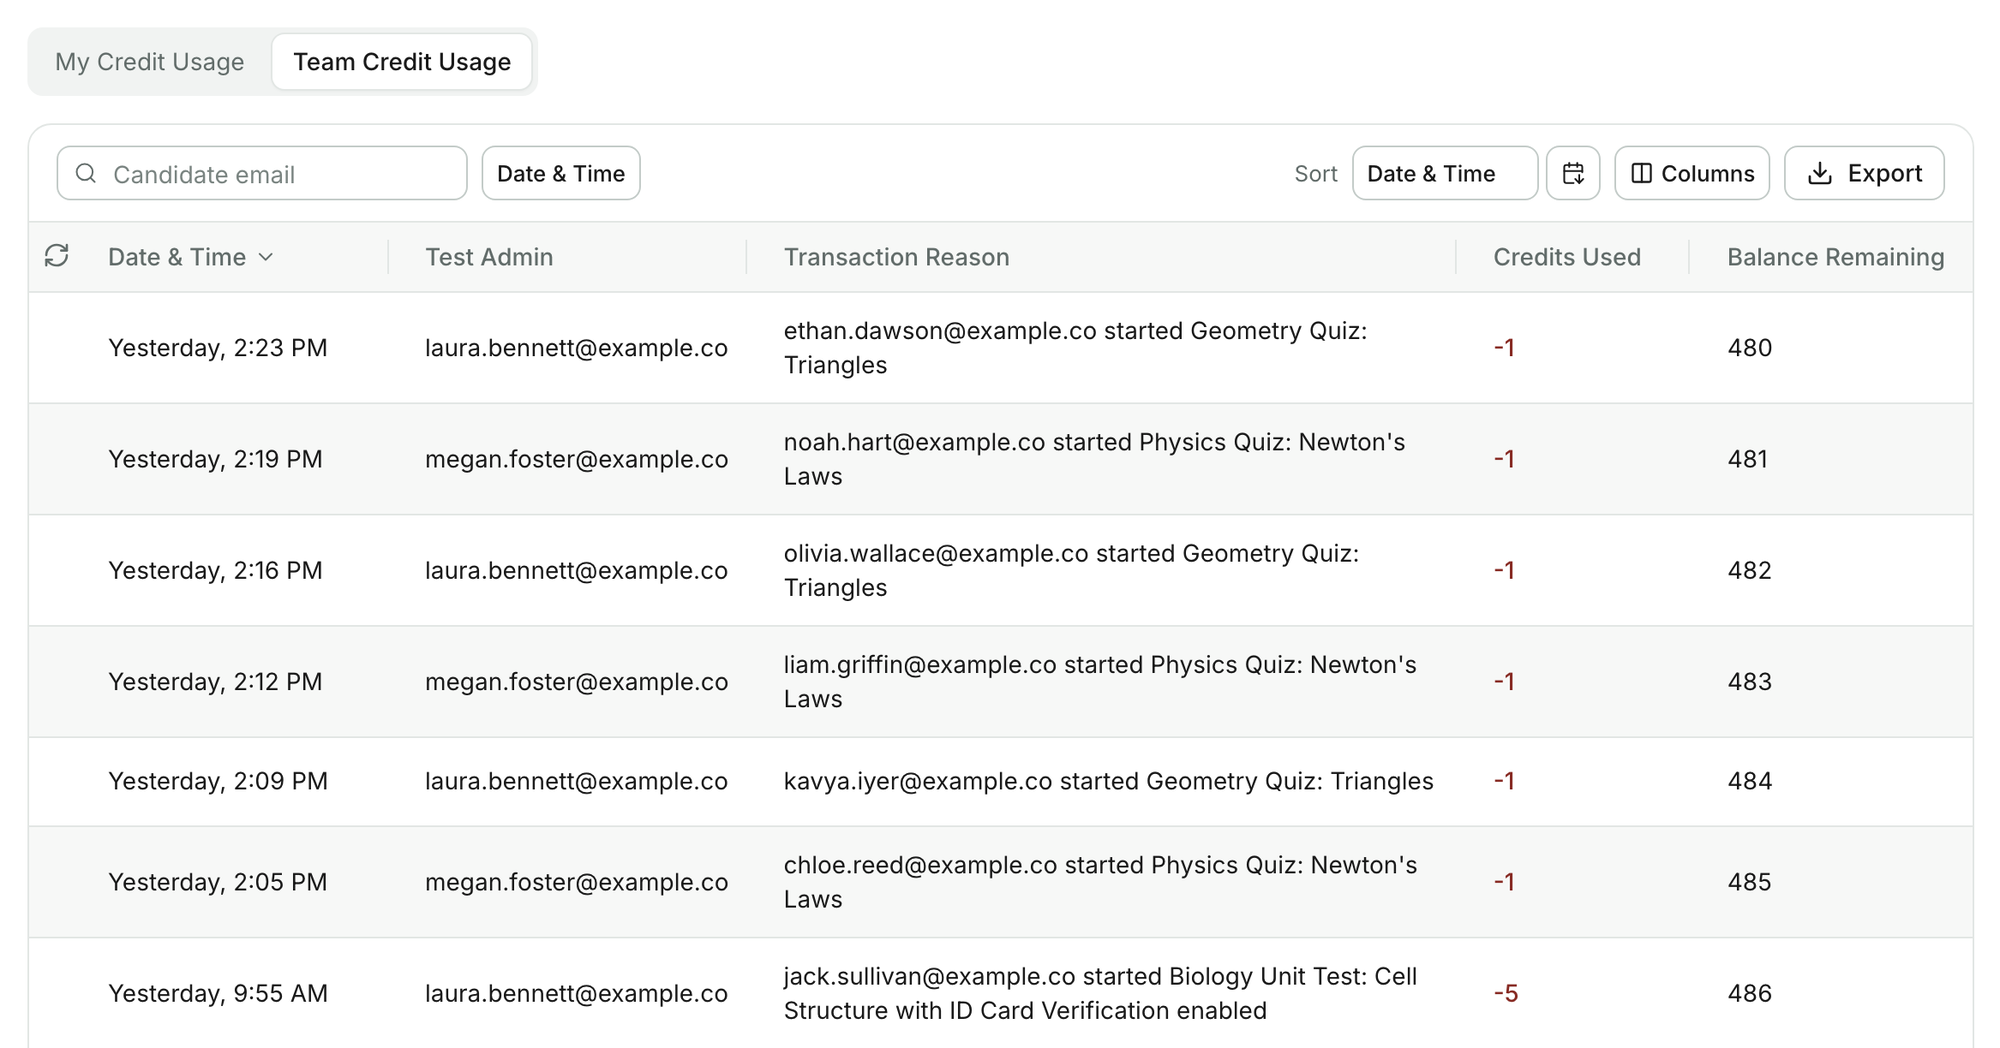The image size is (2000, 1048).
Task: Open the Columns chooser
Action: pos(1692,173)
